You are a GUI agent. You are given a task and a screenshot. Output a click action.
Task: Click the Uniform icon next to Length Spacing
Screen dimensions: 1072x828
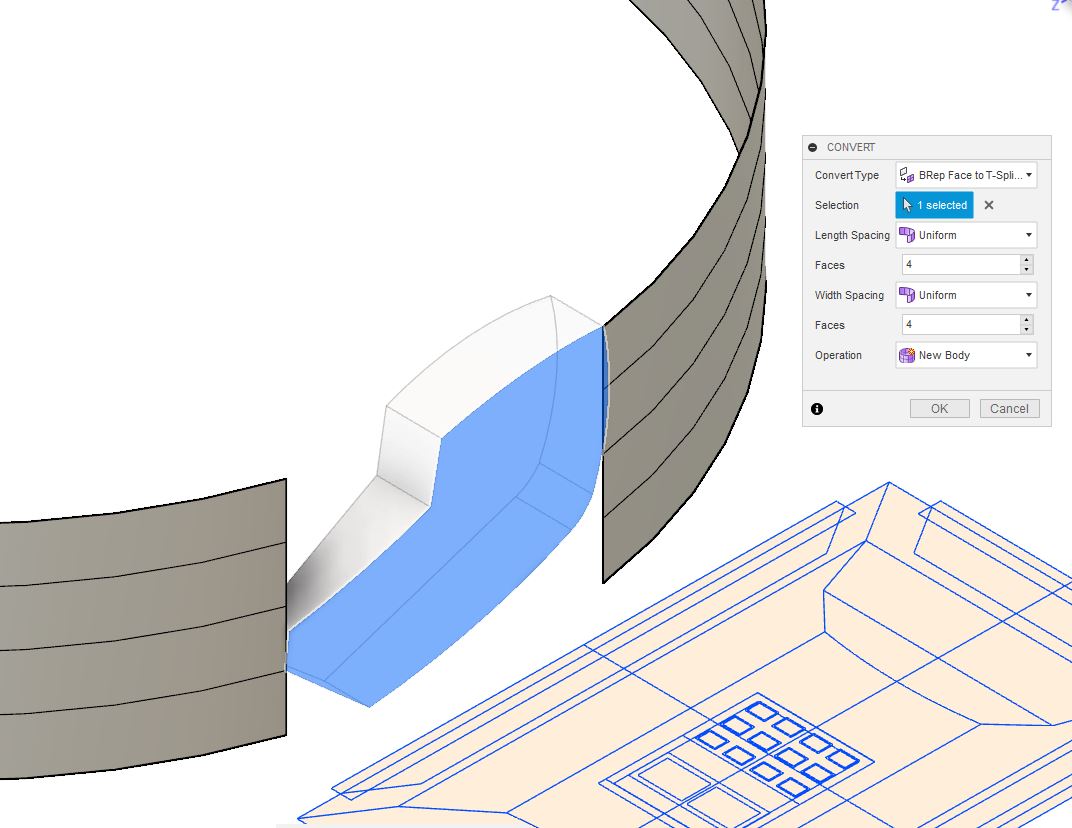pos(907,235)
